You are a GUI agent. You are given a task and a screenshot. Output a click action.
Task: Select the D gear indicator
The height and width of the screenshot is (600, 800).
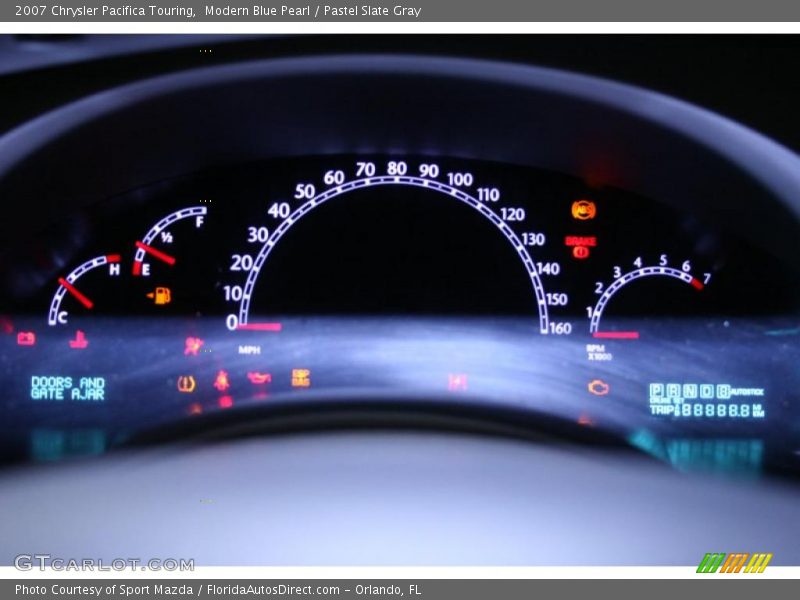point(707,391)
